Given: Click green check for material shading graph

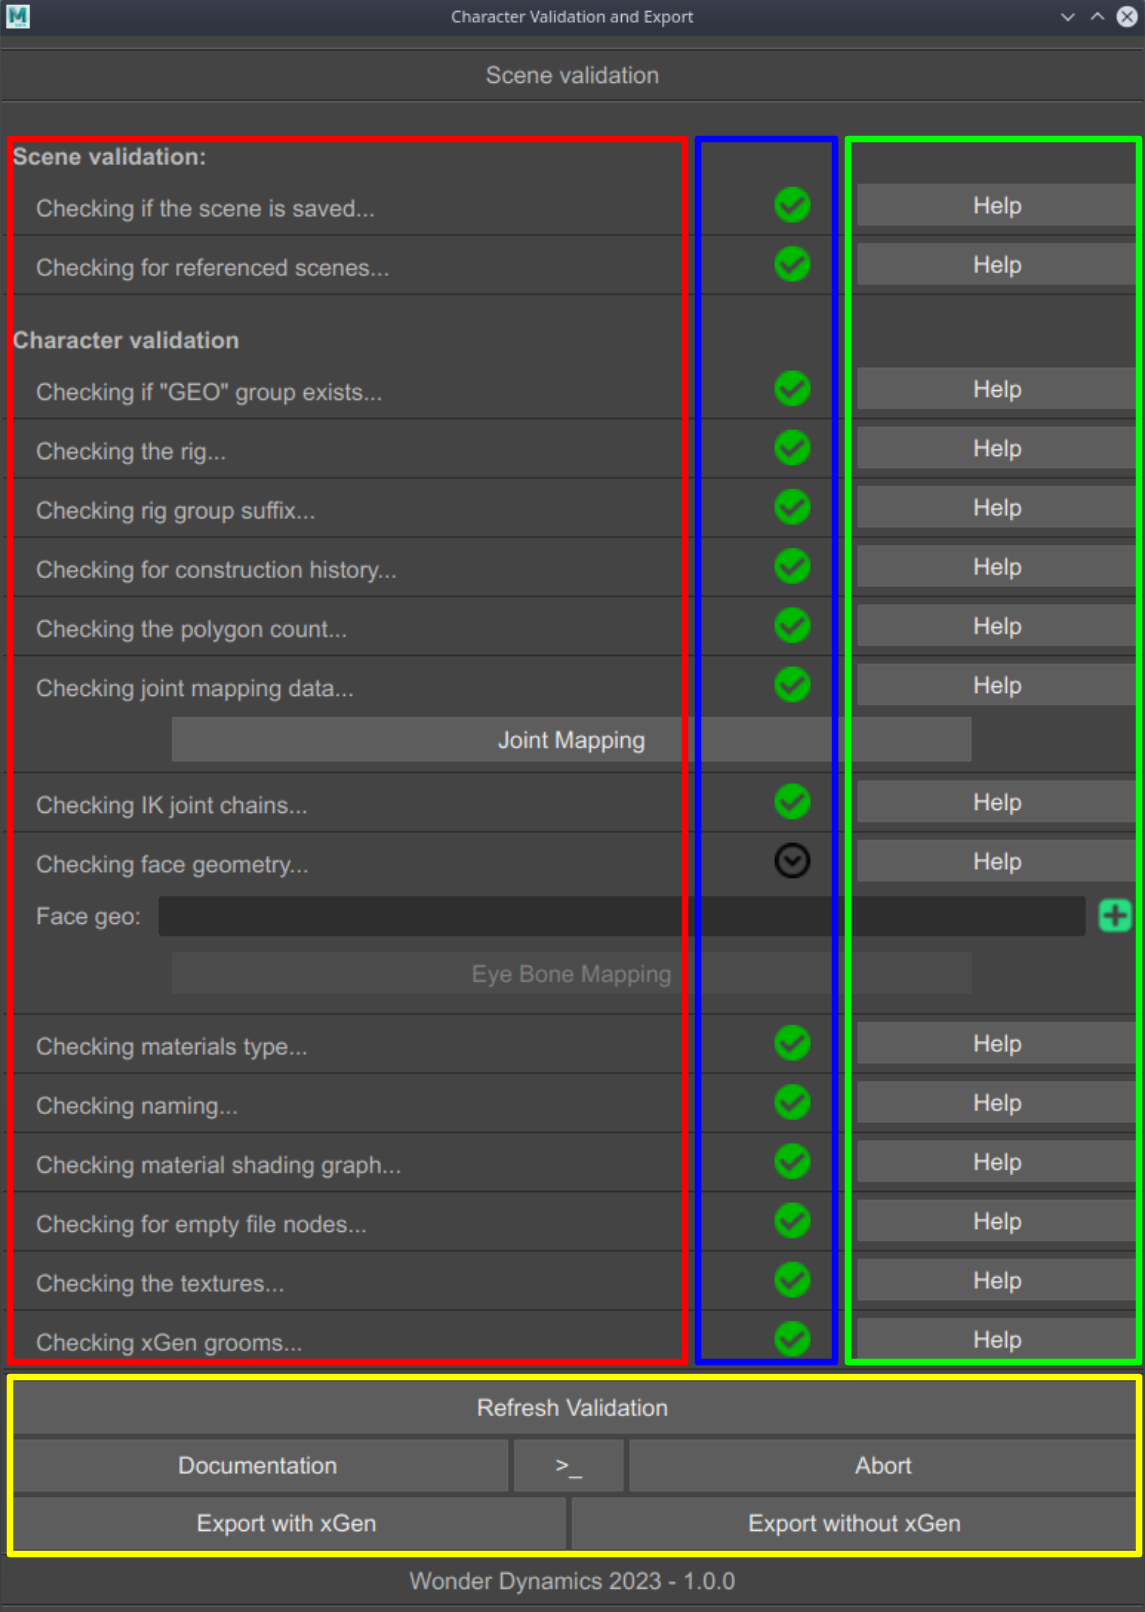Looking at the screenshot, I should tap(792, 1161).
